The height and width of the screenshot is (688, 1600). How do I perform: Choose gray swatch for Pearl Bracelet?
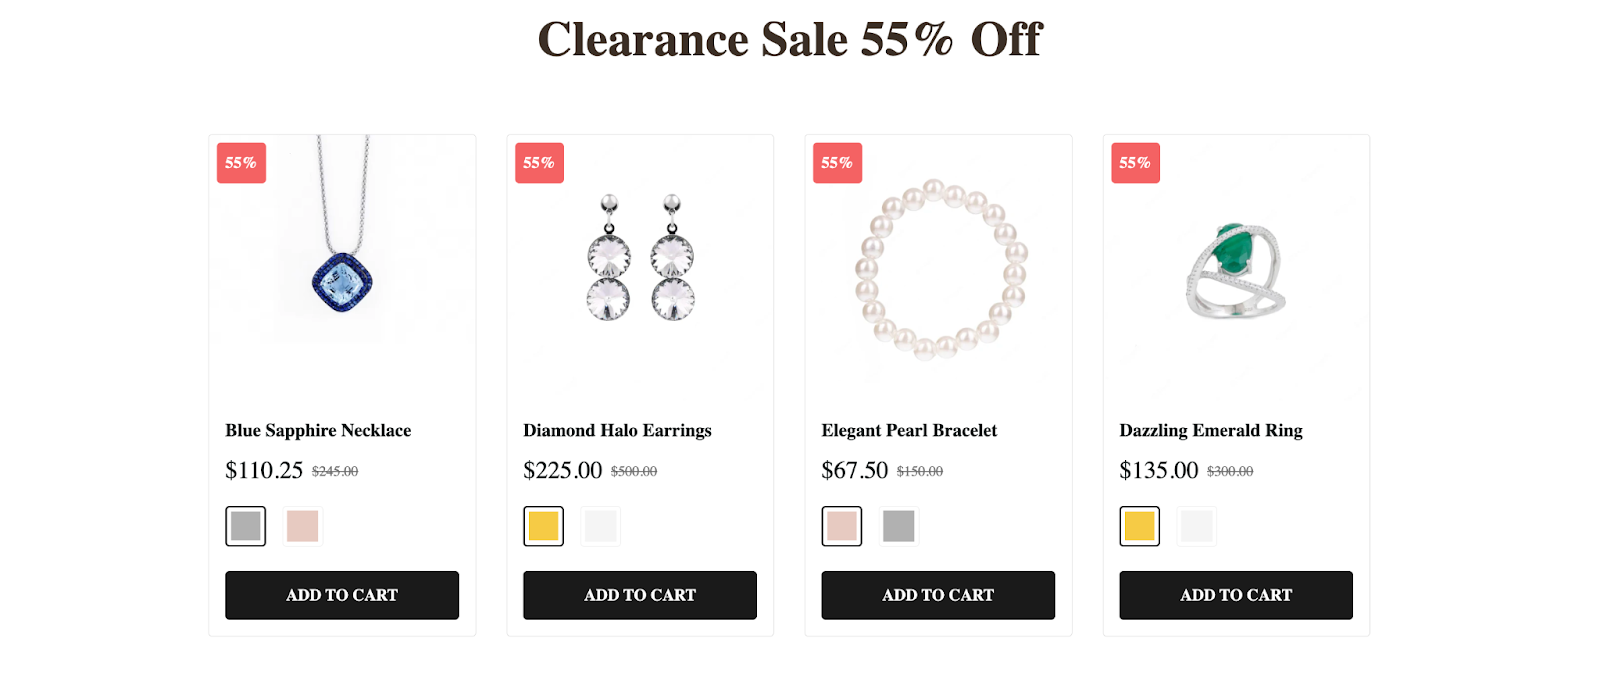coord(898,526)
